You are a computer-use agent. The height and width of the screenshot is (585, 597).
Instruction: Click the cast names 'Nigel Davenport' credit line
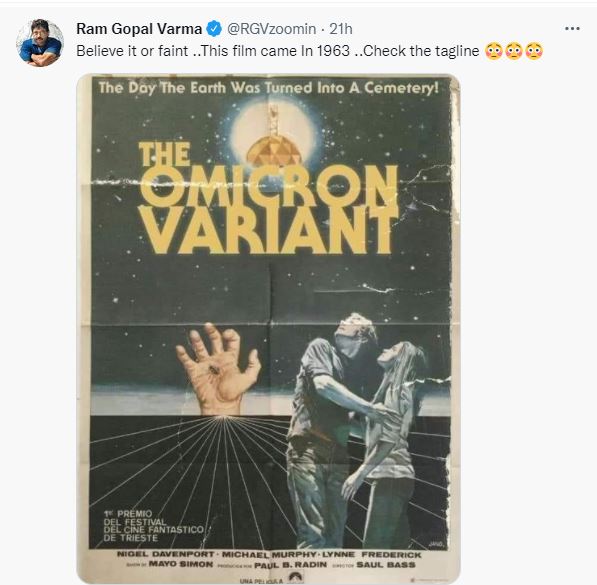[269, 555]
